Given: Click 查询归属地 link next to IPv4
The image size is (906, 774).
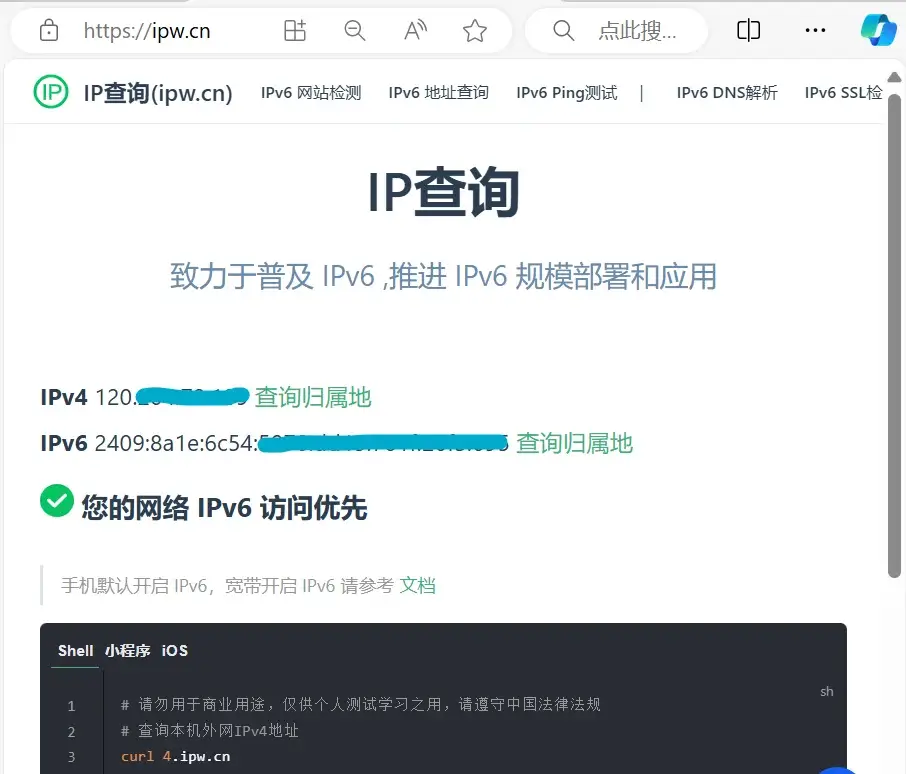Looking at the screenshot, I should pos(313,397).
